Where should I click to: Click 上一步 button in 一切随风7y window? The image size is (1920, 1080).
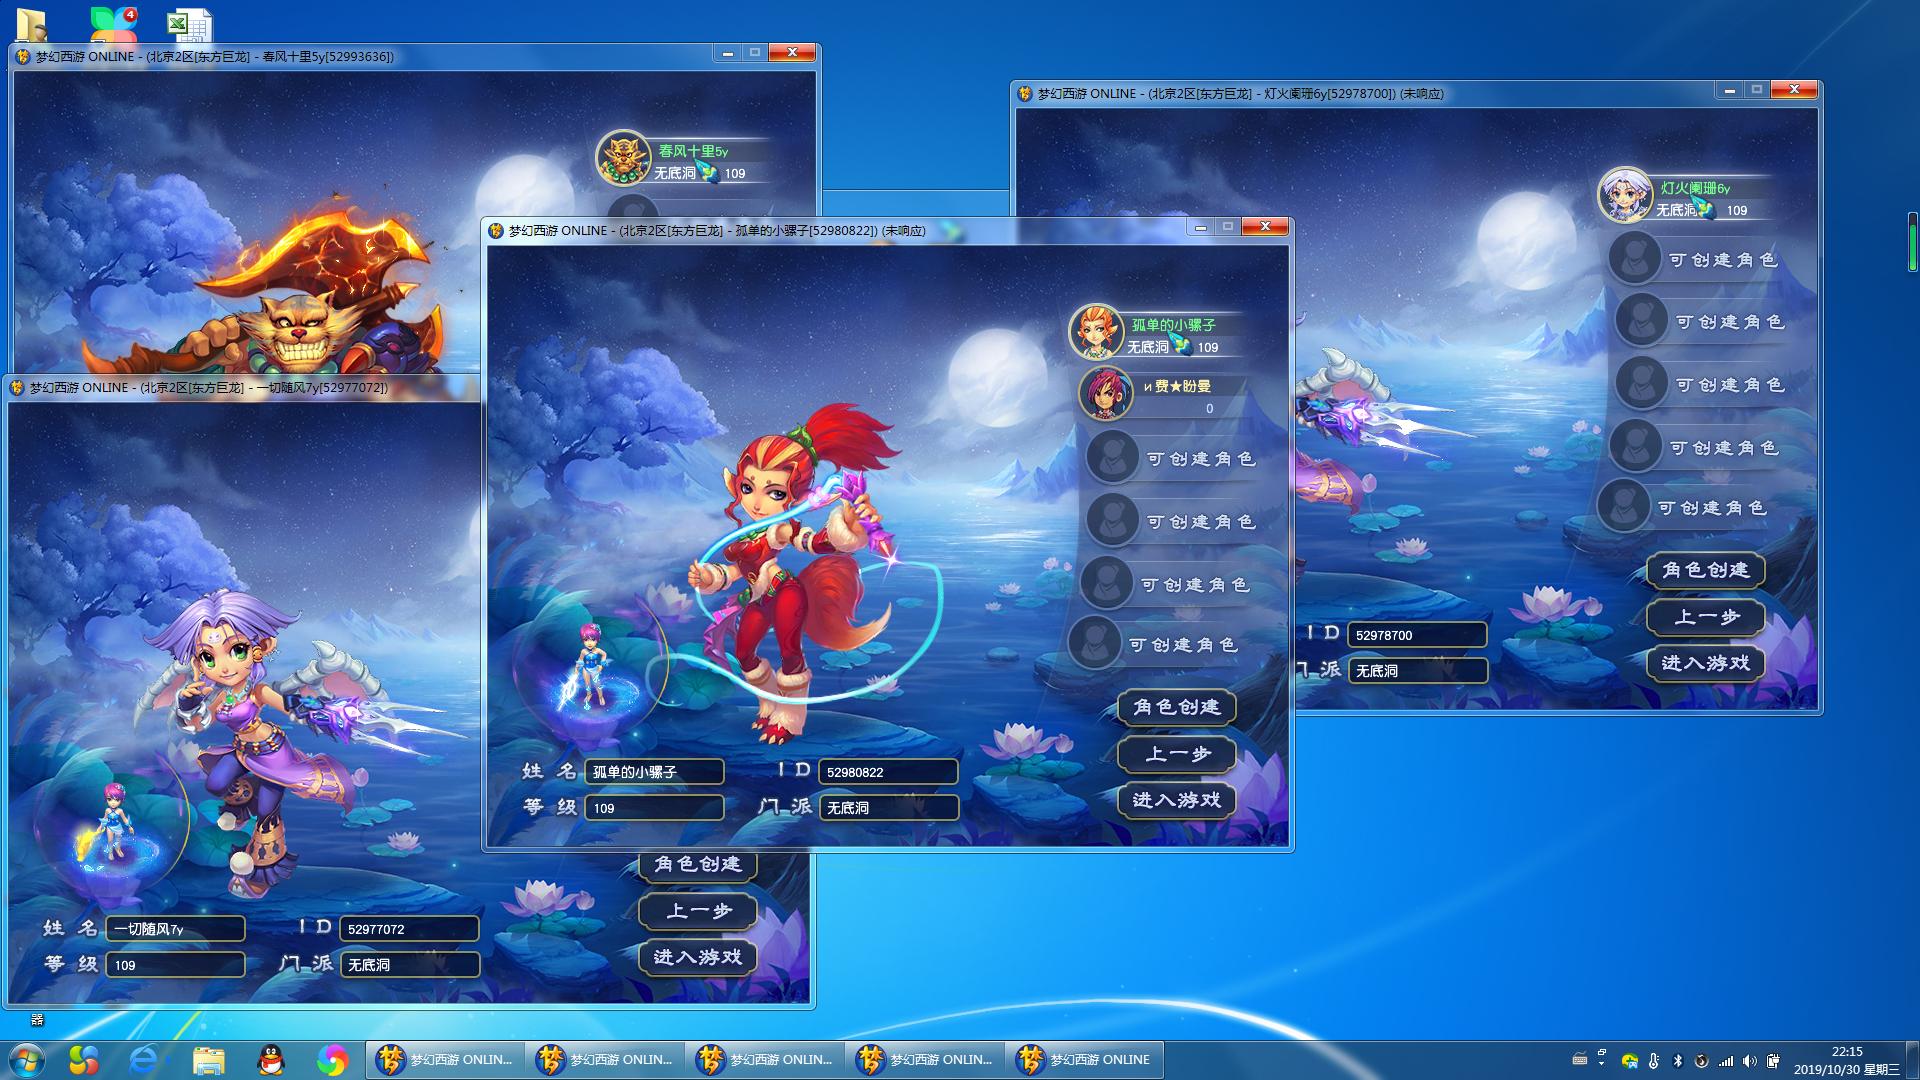pos(698,911)
